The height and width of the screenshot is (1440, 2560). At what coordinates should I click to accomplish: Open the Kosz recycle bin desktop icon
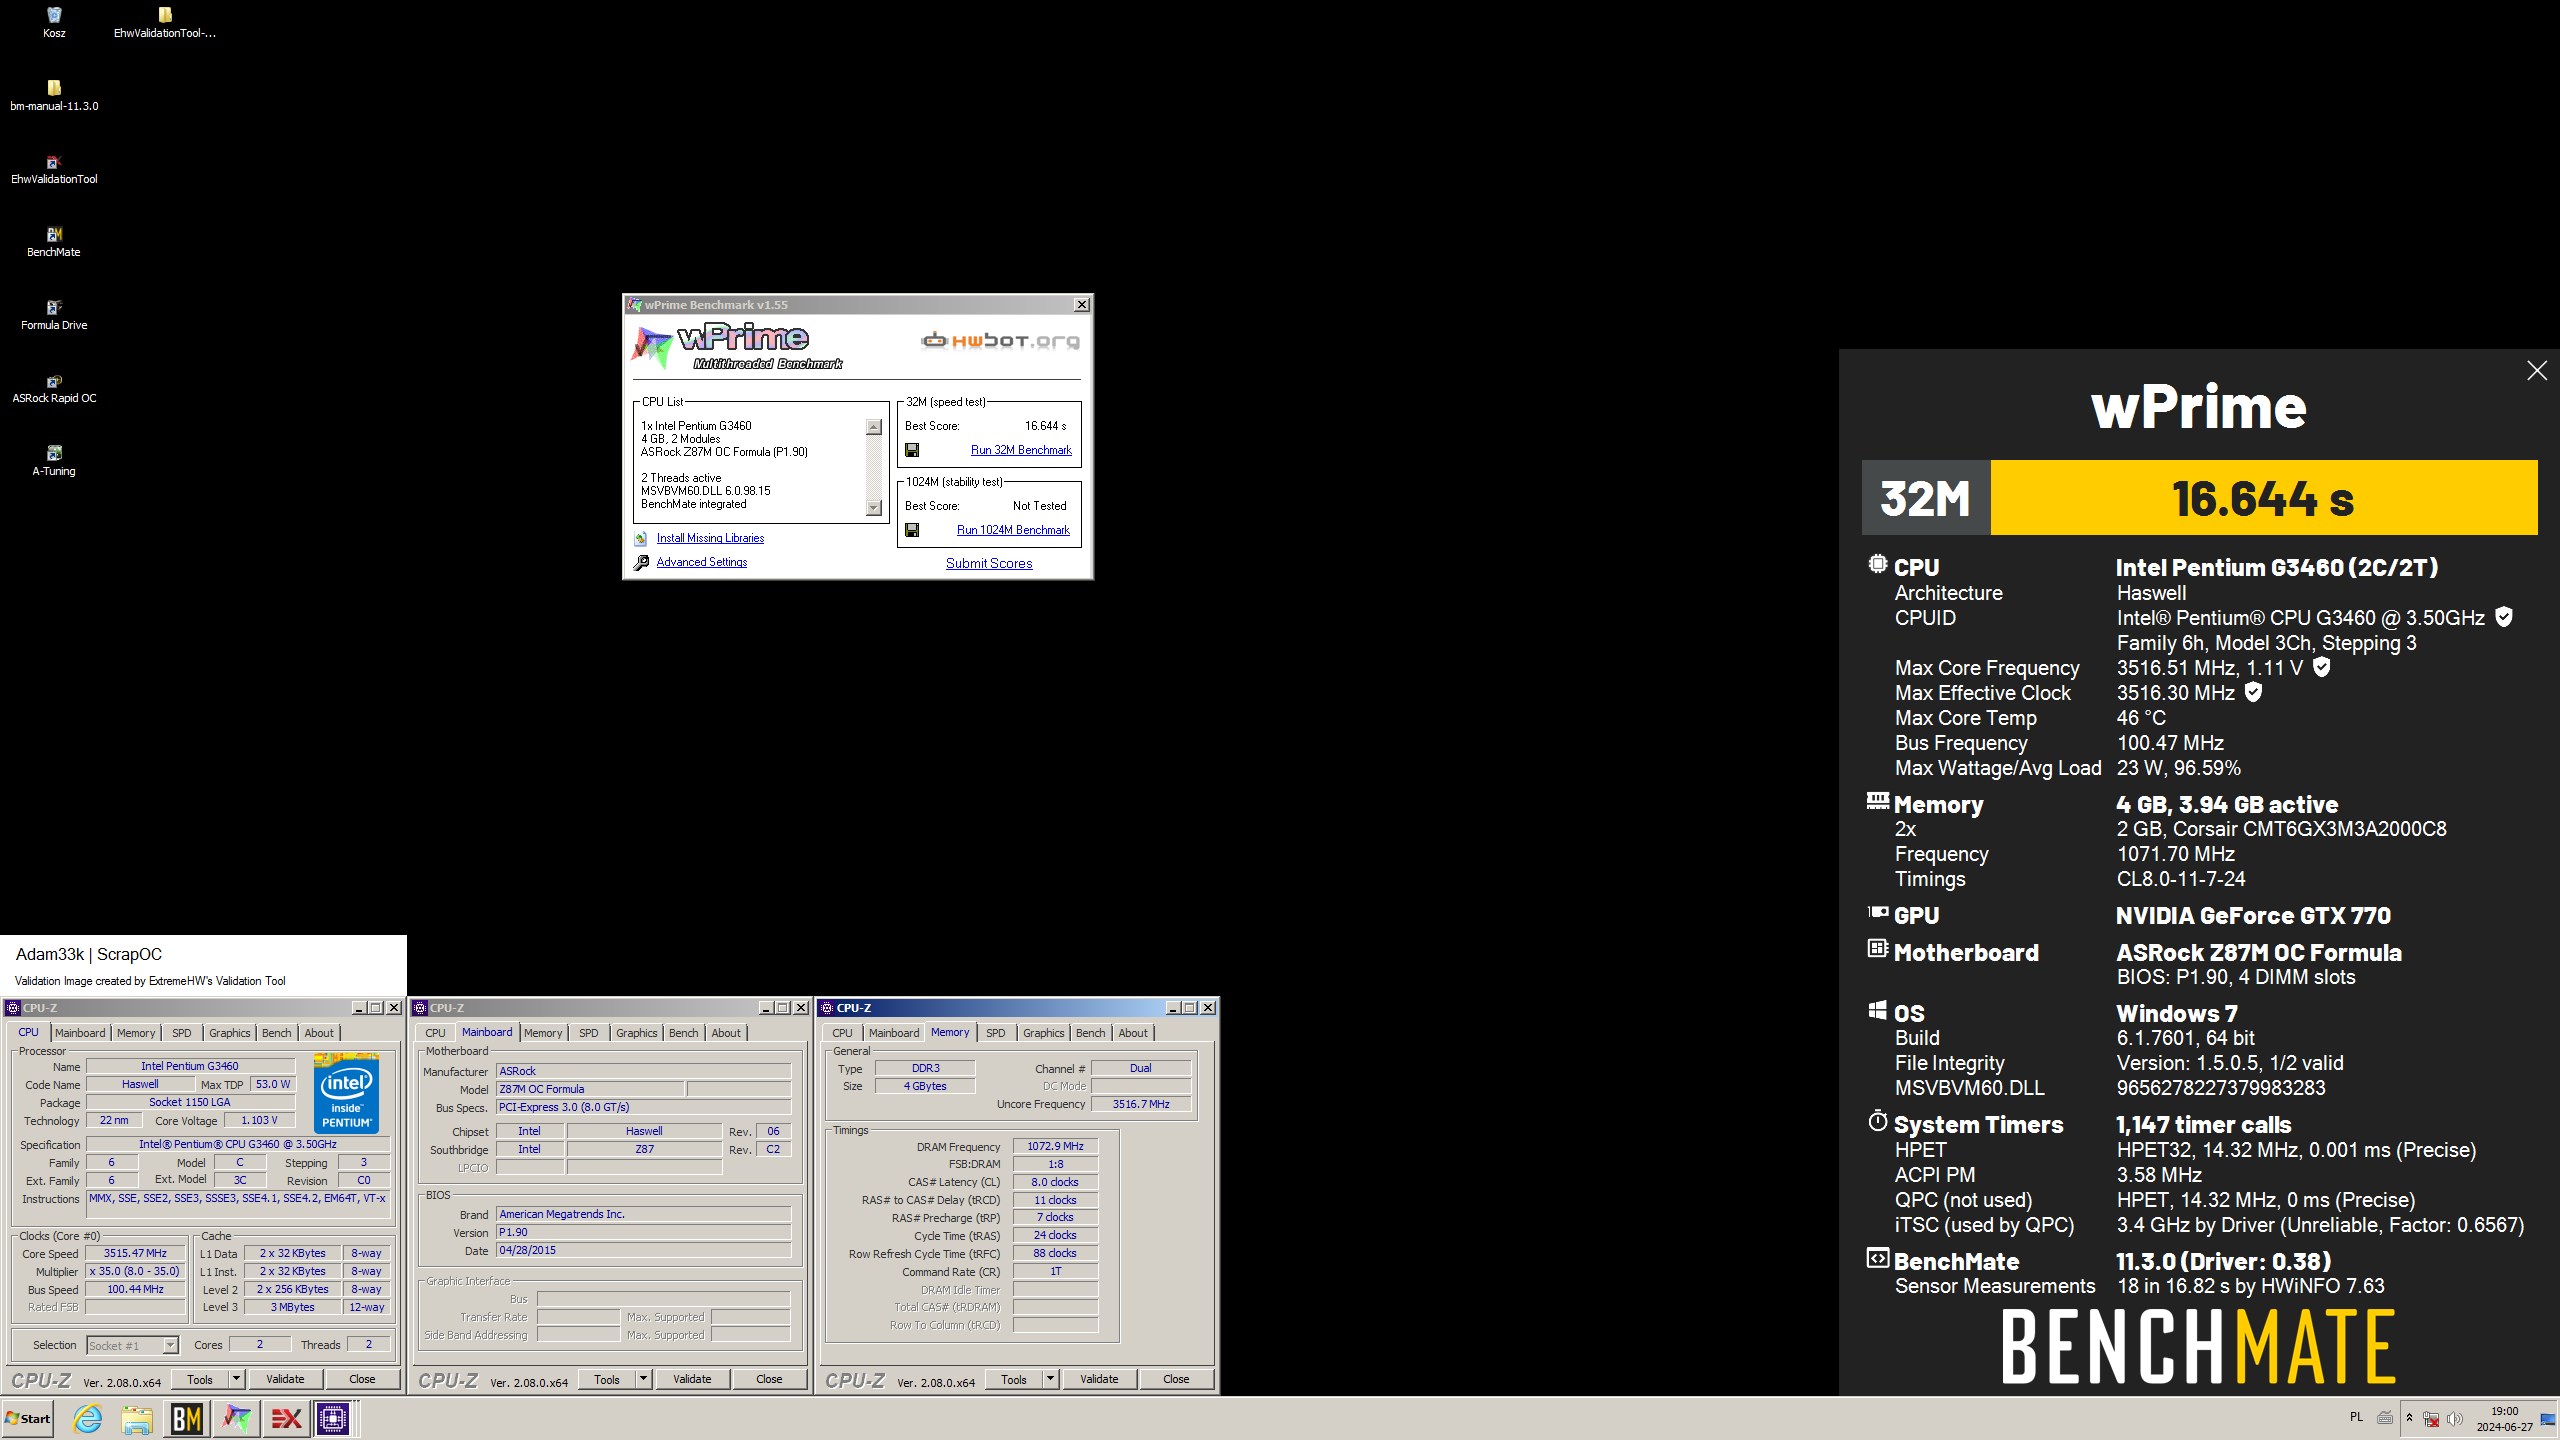coord(54,22)
